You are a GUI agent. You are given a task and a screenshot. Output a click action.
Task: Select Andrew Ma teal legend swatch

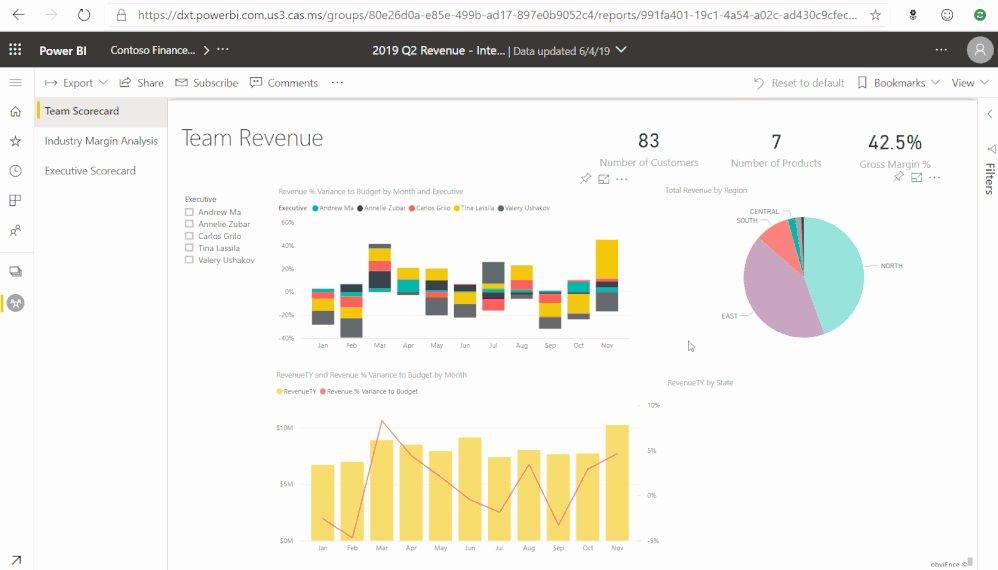click(315, 208)
